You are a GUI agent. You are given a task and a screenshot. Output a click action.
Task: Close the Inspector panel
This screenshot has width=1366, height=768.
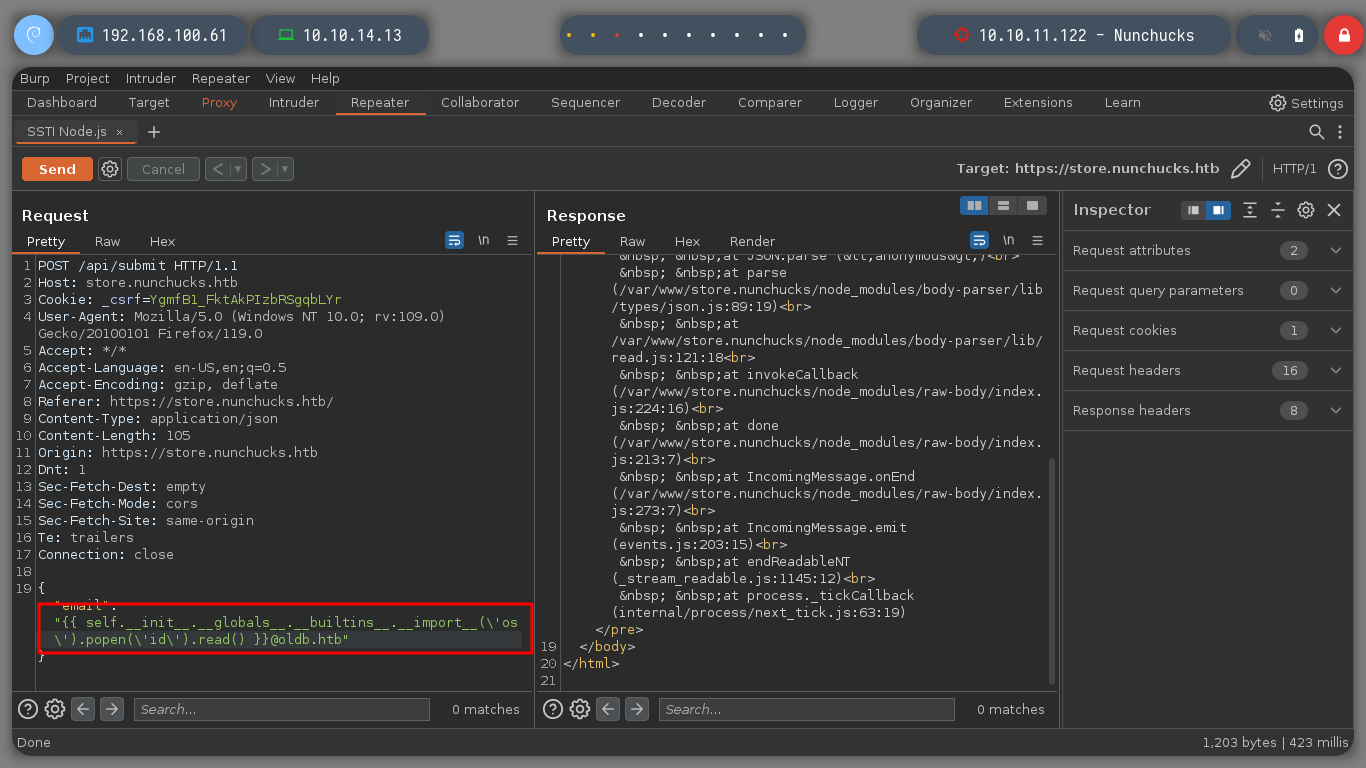1334,210
